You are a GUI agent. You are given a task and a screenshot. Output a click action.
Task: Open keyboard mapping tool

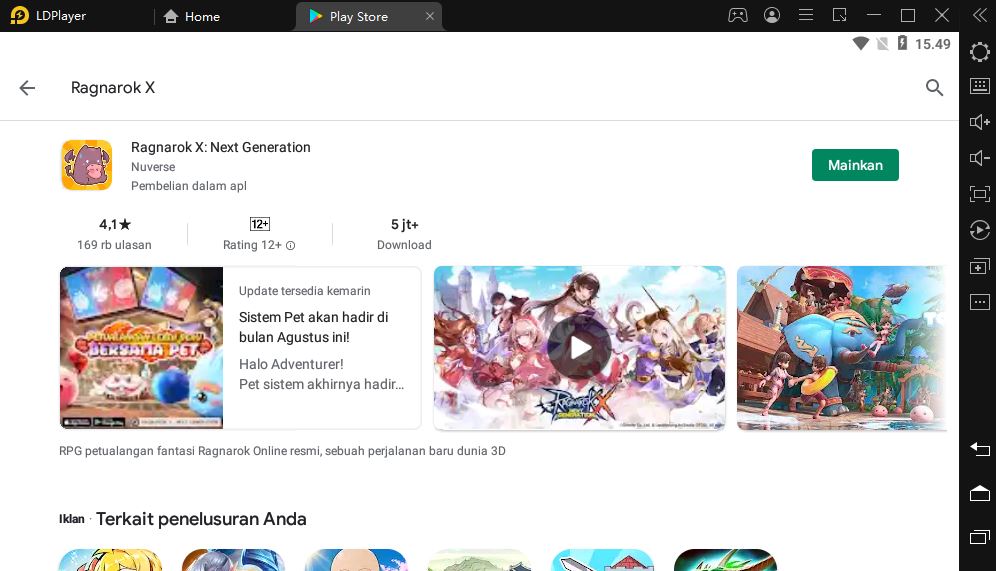979,86
